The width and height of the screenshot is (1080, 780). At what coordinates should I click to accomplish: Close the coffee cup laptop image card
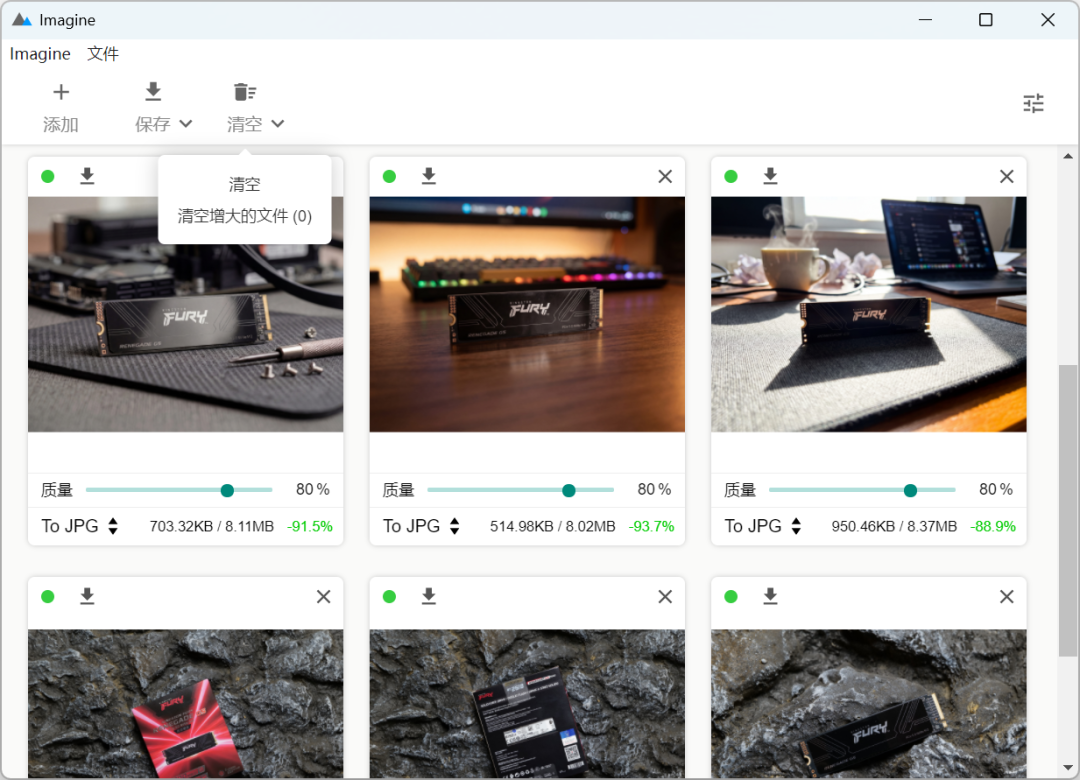click(1006, 176)
